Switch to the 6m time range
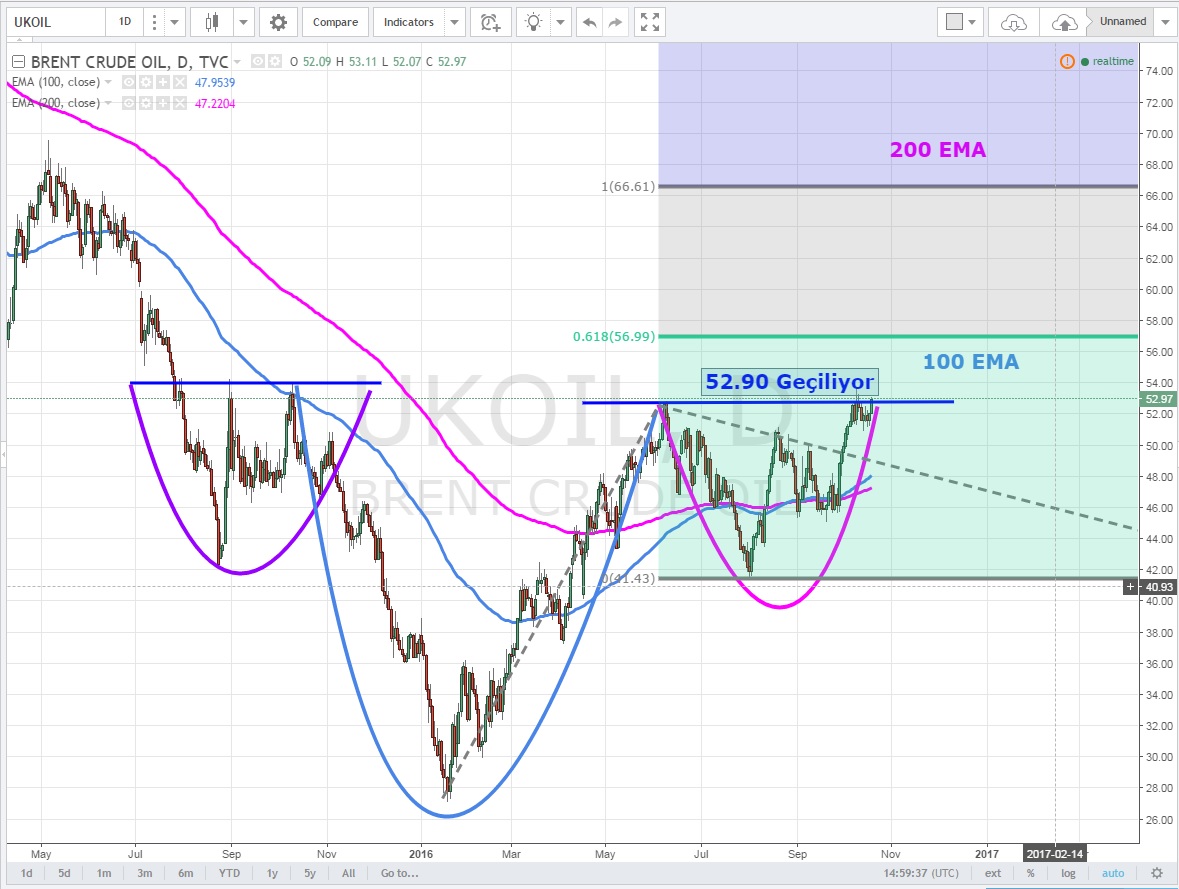Image resolution: width=1179 pixels, height=889 pixels. point(185,873)
